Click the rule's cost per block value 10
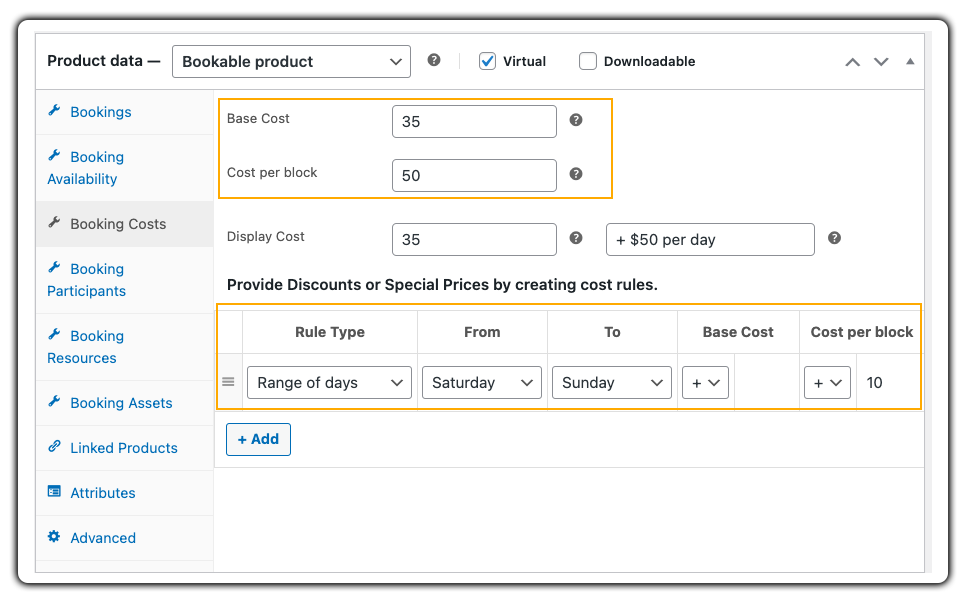This screenshot has height=600, width=966. click(x=888, y=383)
